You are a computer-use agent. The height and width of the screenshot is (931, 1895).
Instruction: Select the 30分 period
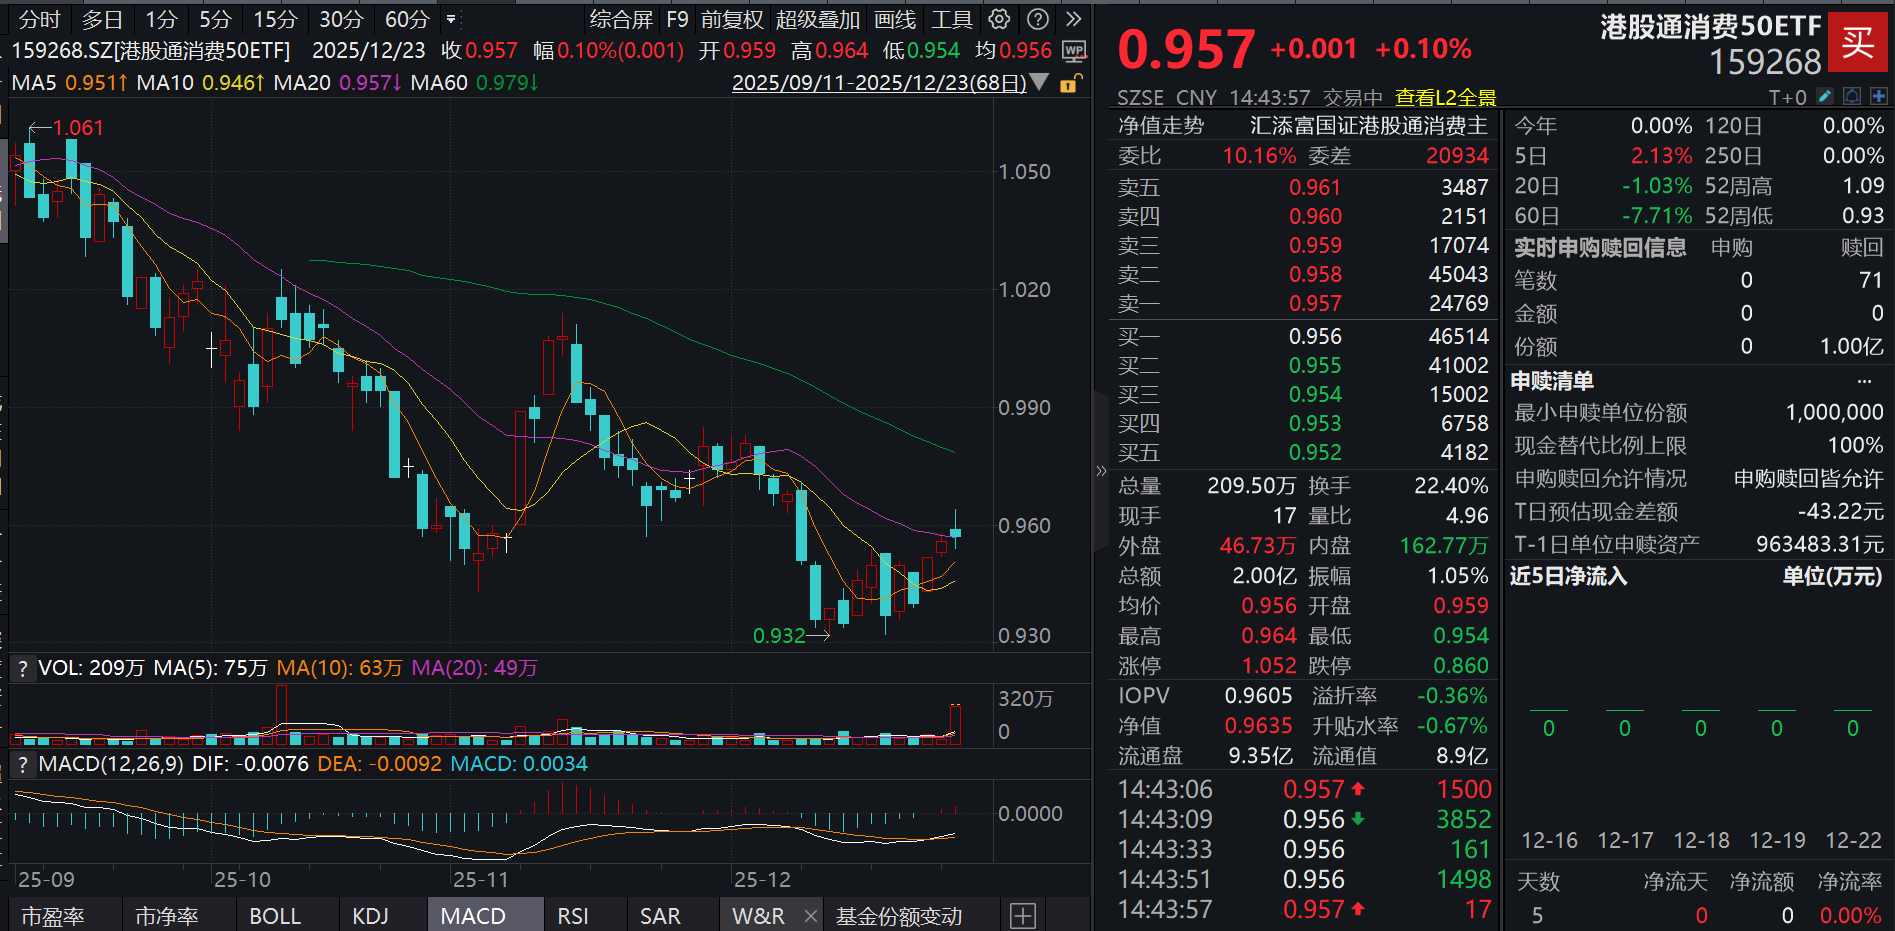(x=341, y=19)
